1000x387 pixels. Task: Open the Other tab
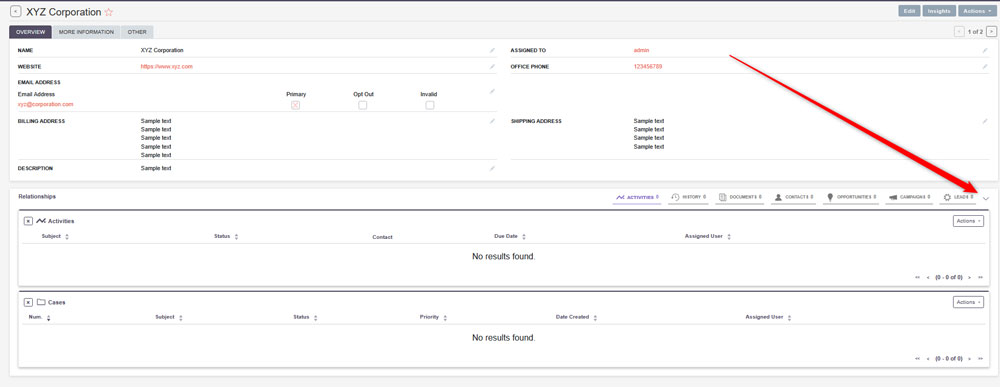tap(136, 32)
